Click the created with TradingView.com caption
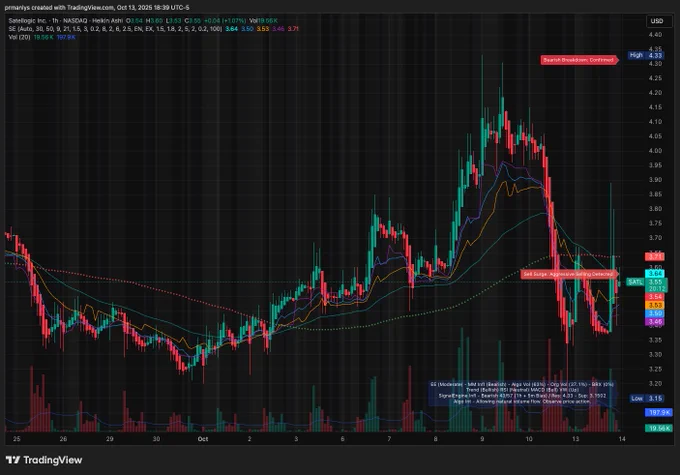Image resolution: width=680 pixels, height=475 pixels. pos(97,7)
